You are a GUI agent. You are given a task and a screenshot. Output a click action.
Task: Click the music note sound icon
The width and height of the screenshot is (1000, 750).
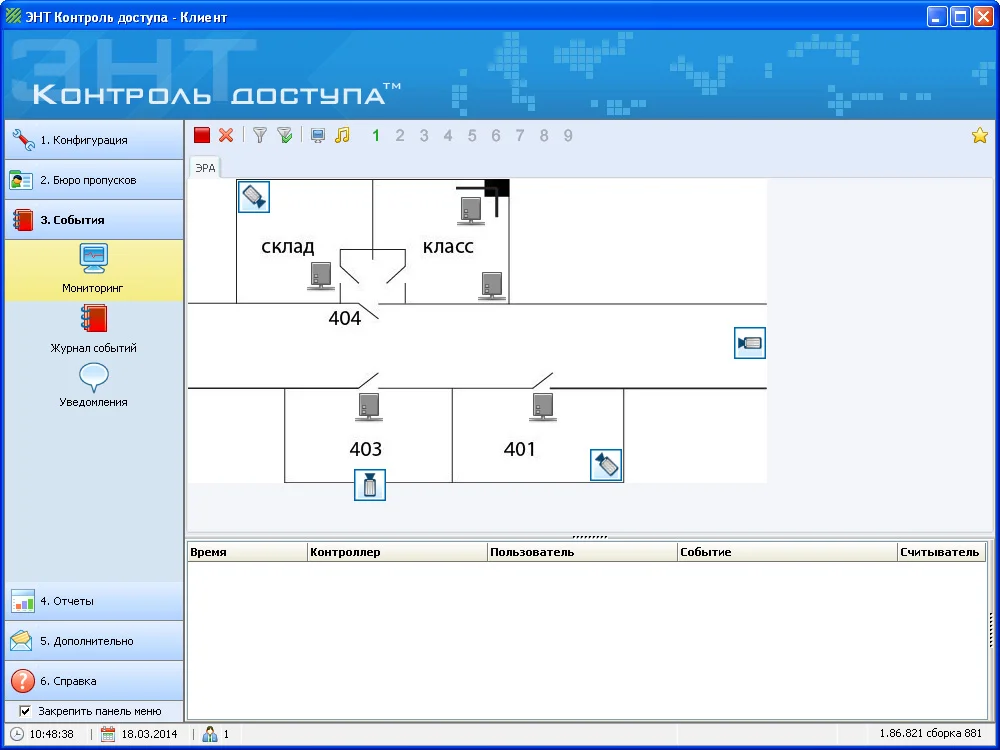[x=342, y=135]
